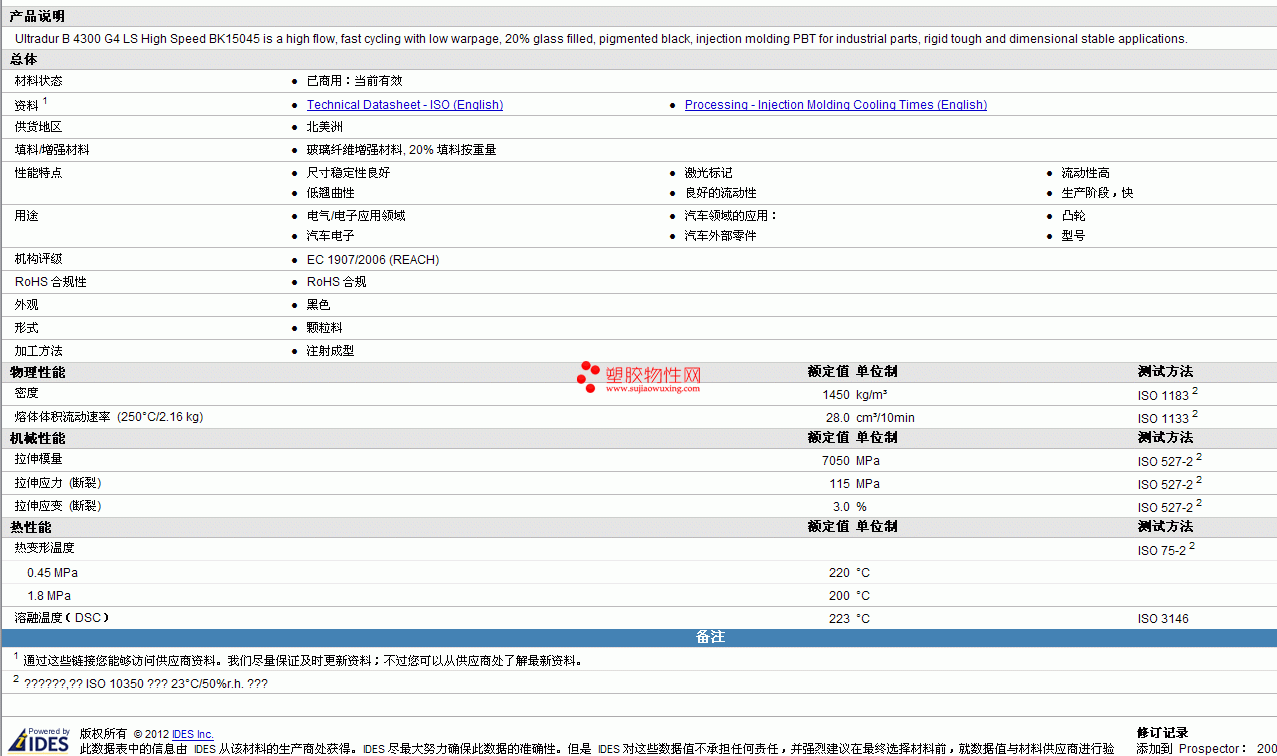The height and width of the screenshot is (756, 1277).
Task: Click the ISO 3146 test method
Action: [x=1163, y=619]
